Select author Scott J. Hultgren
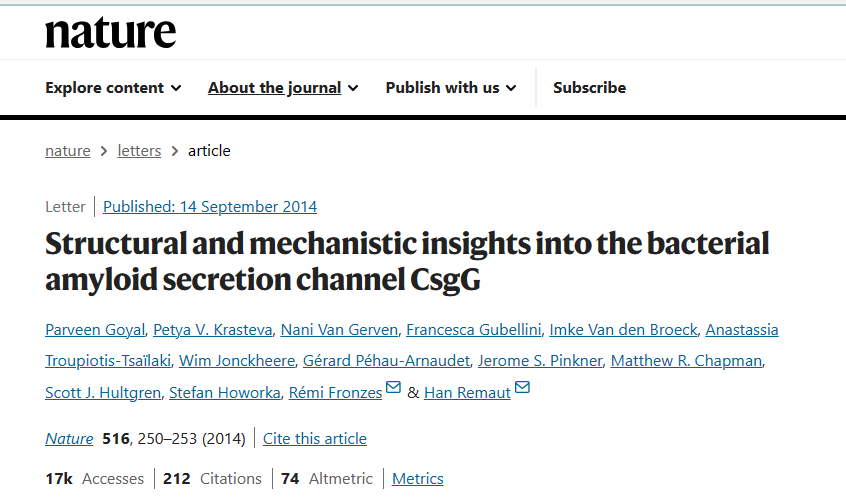 (103, 393)
